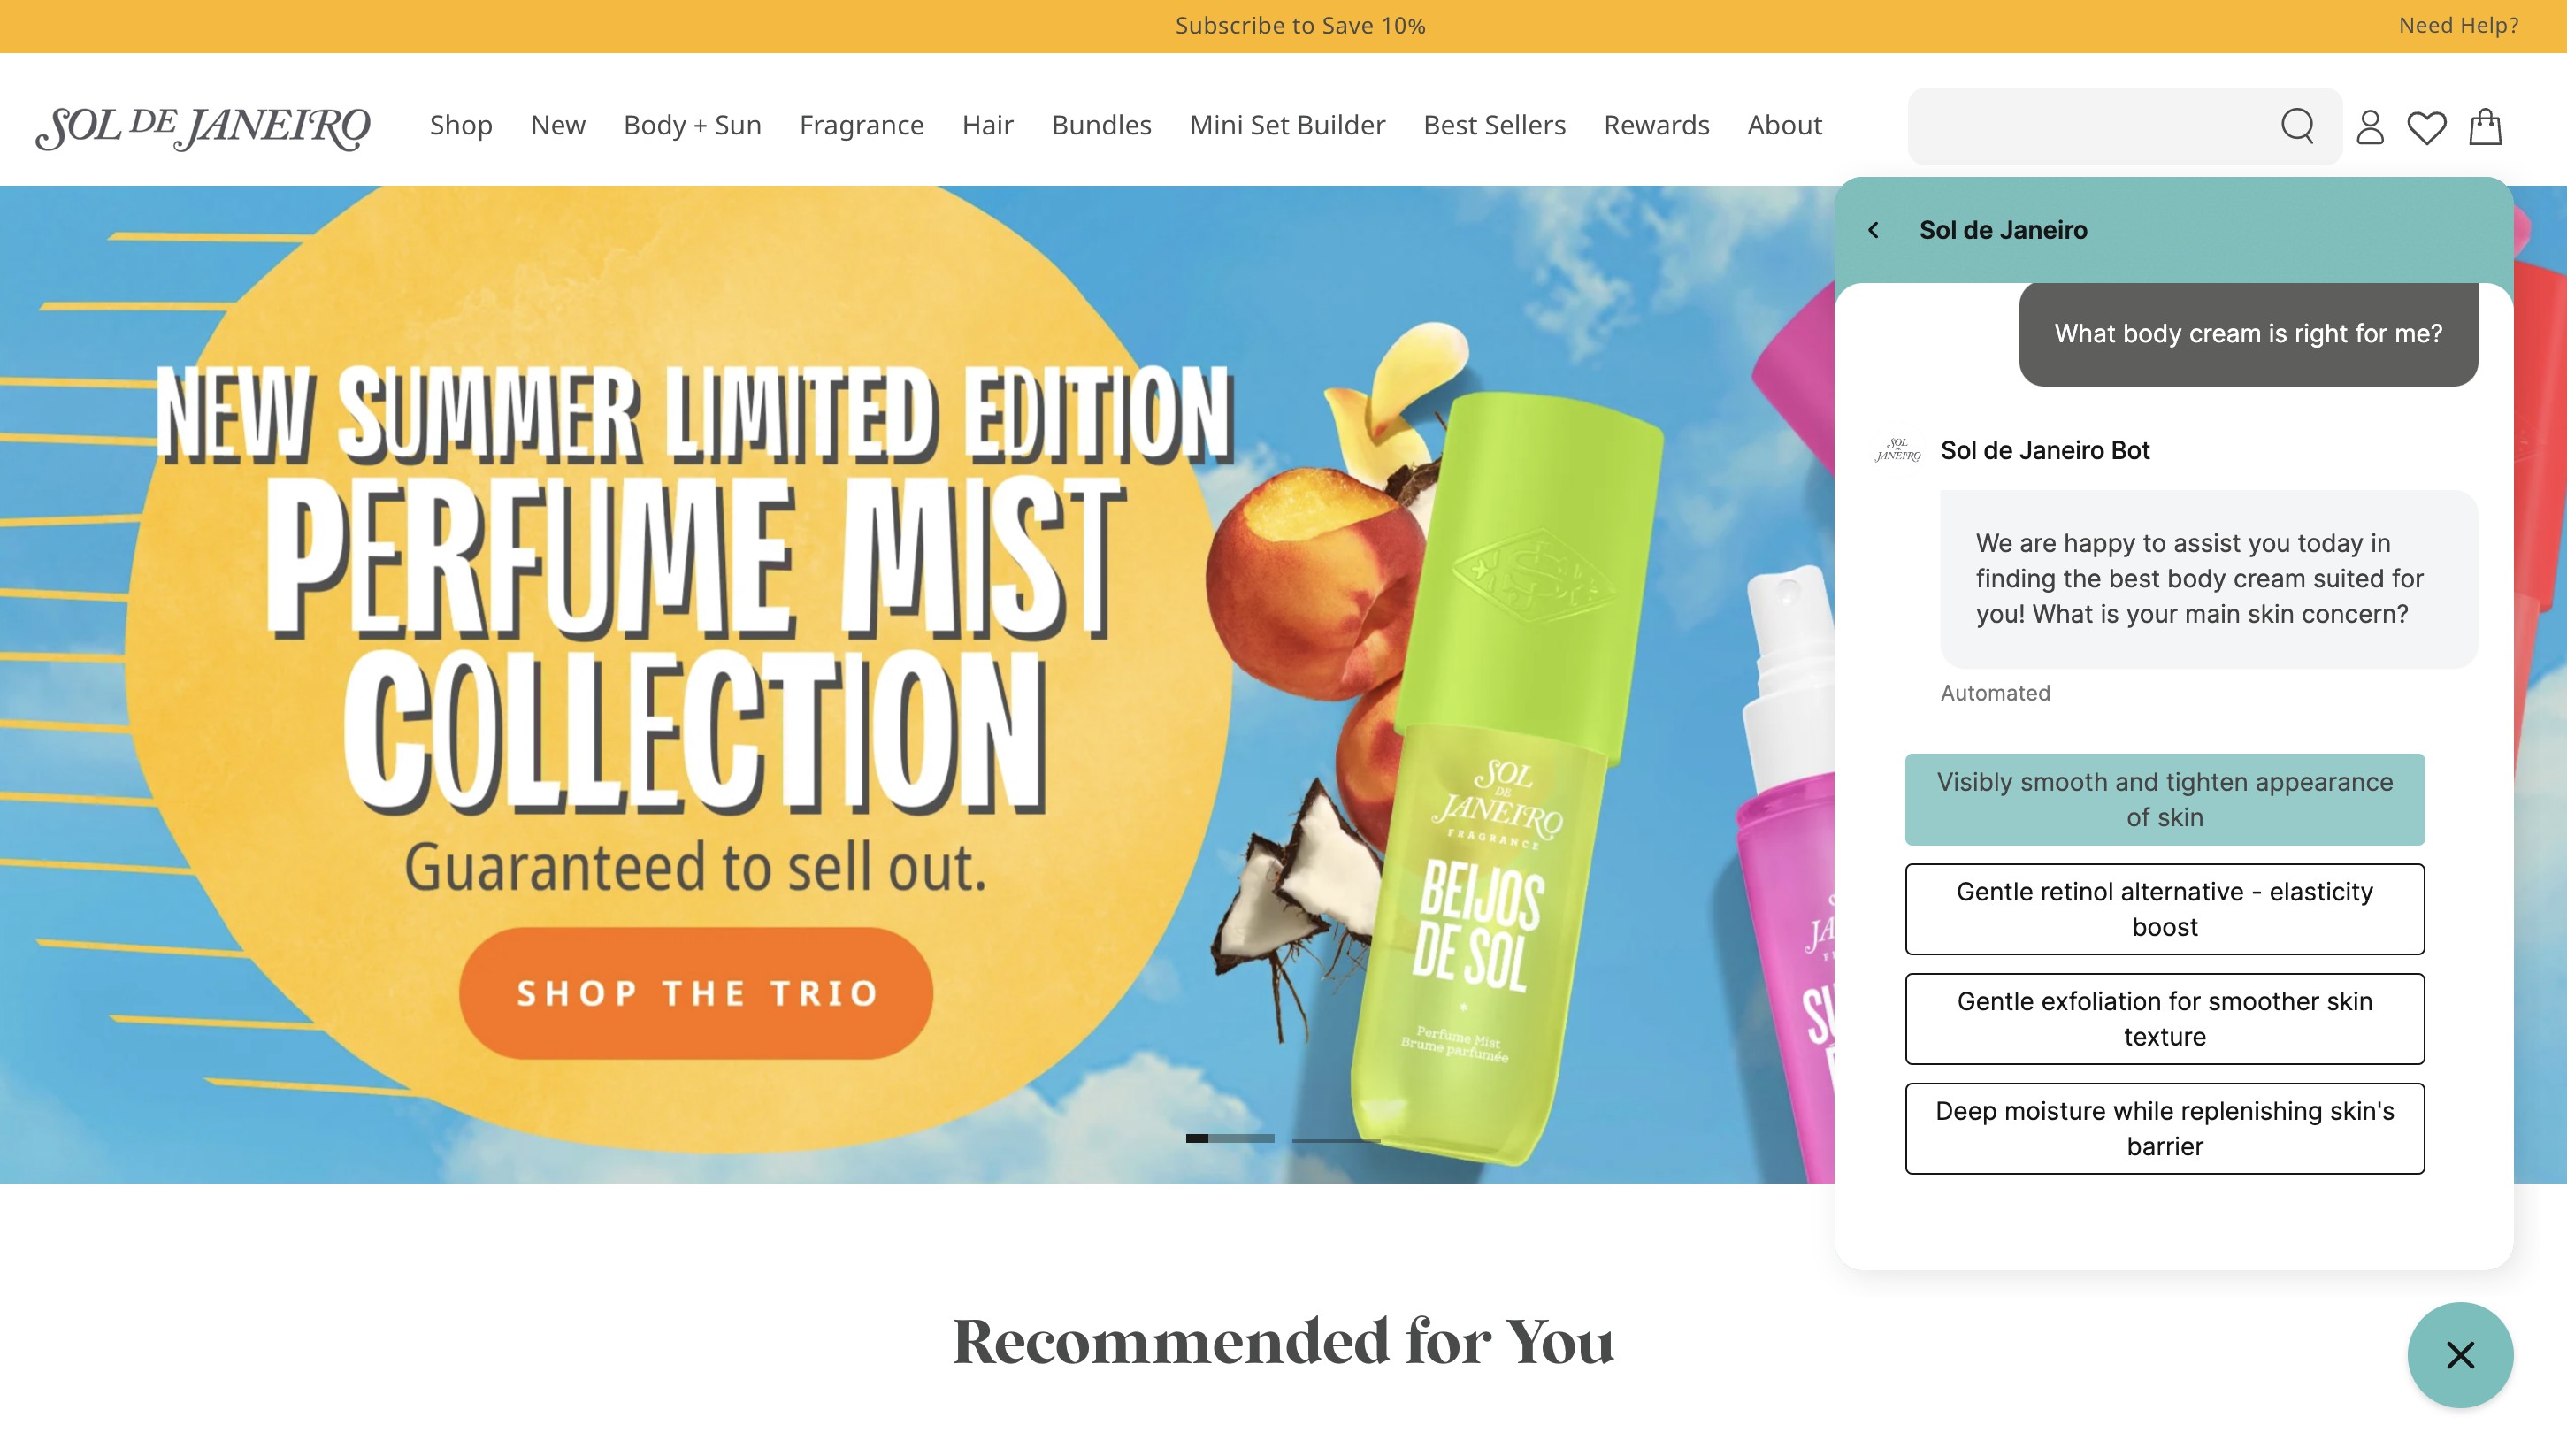2567x1456 pixels.
Task: Close the chat widget with X button
Action: tap(2460, 1355)
